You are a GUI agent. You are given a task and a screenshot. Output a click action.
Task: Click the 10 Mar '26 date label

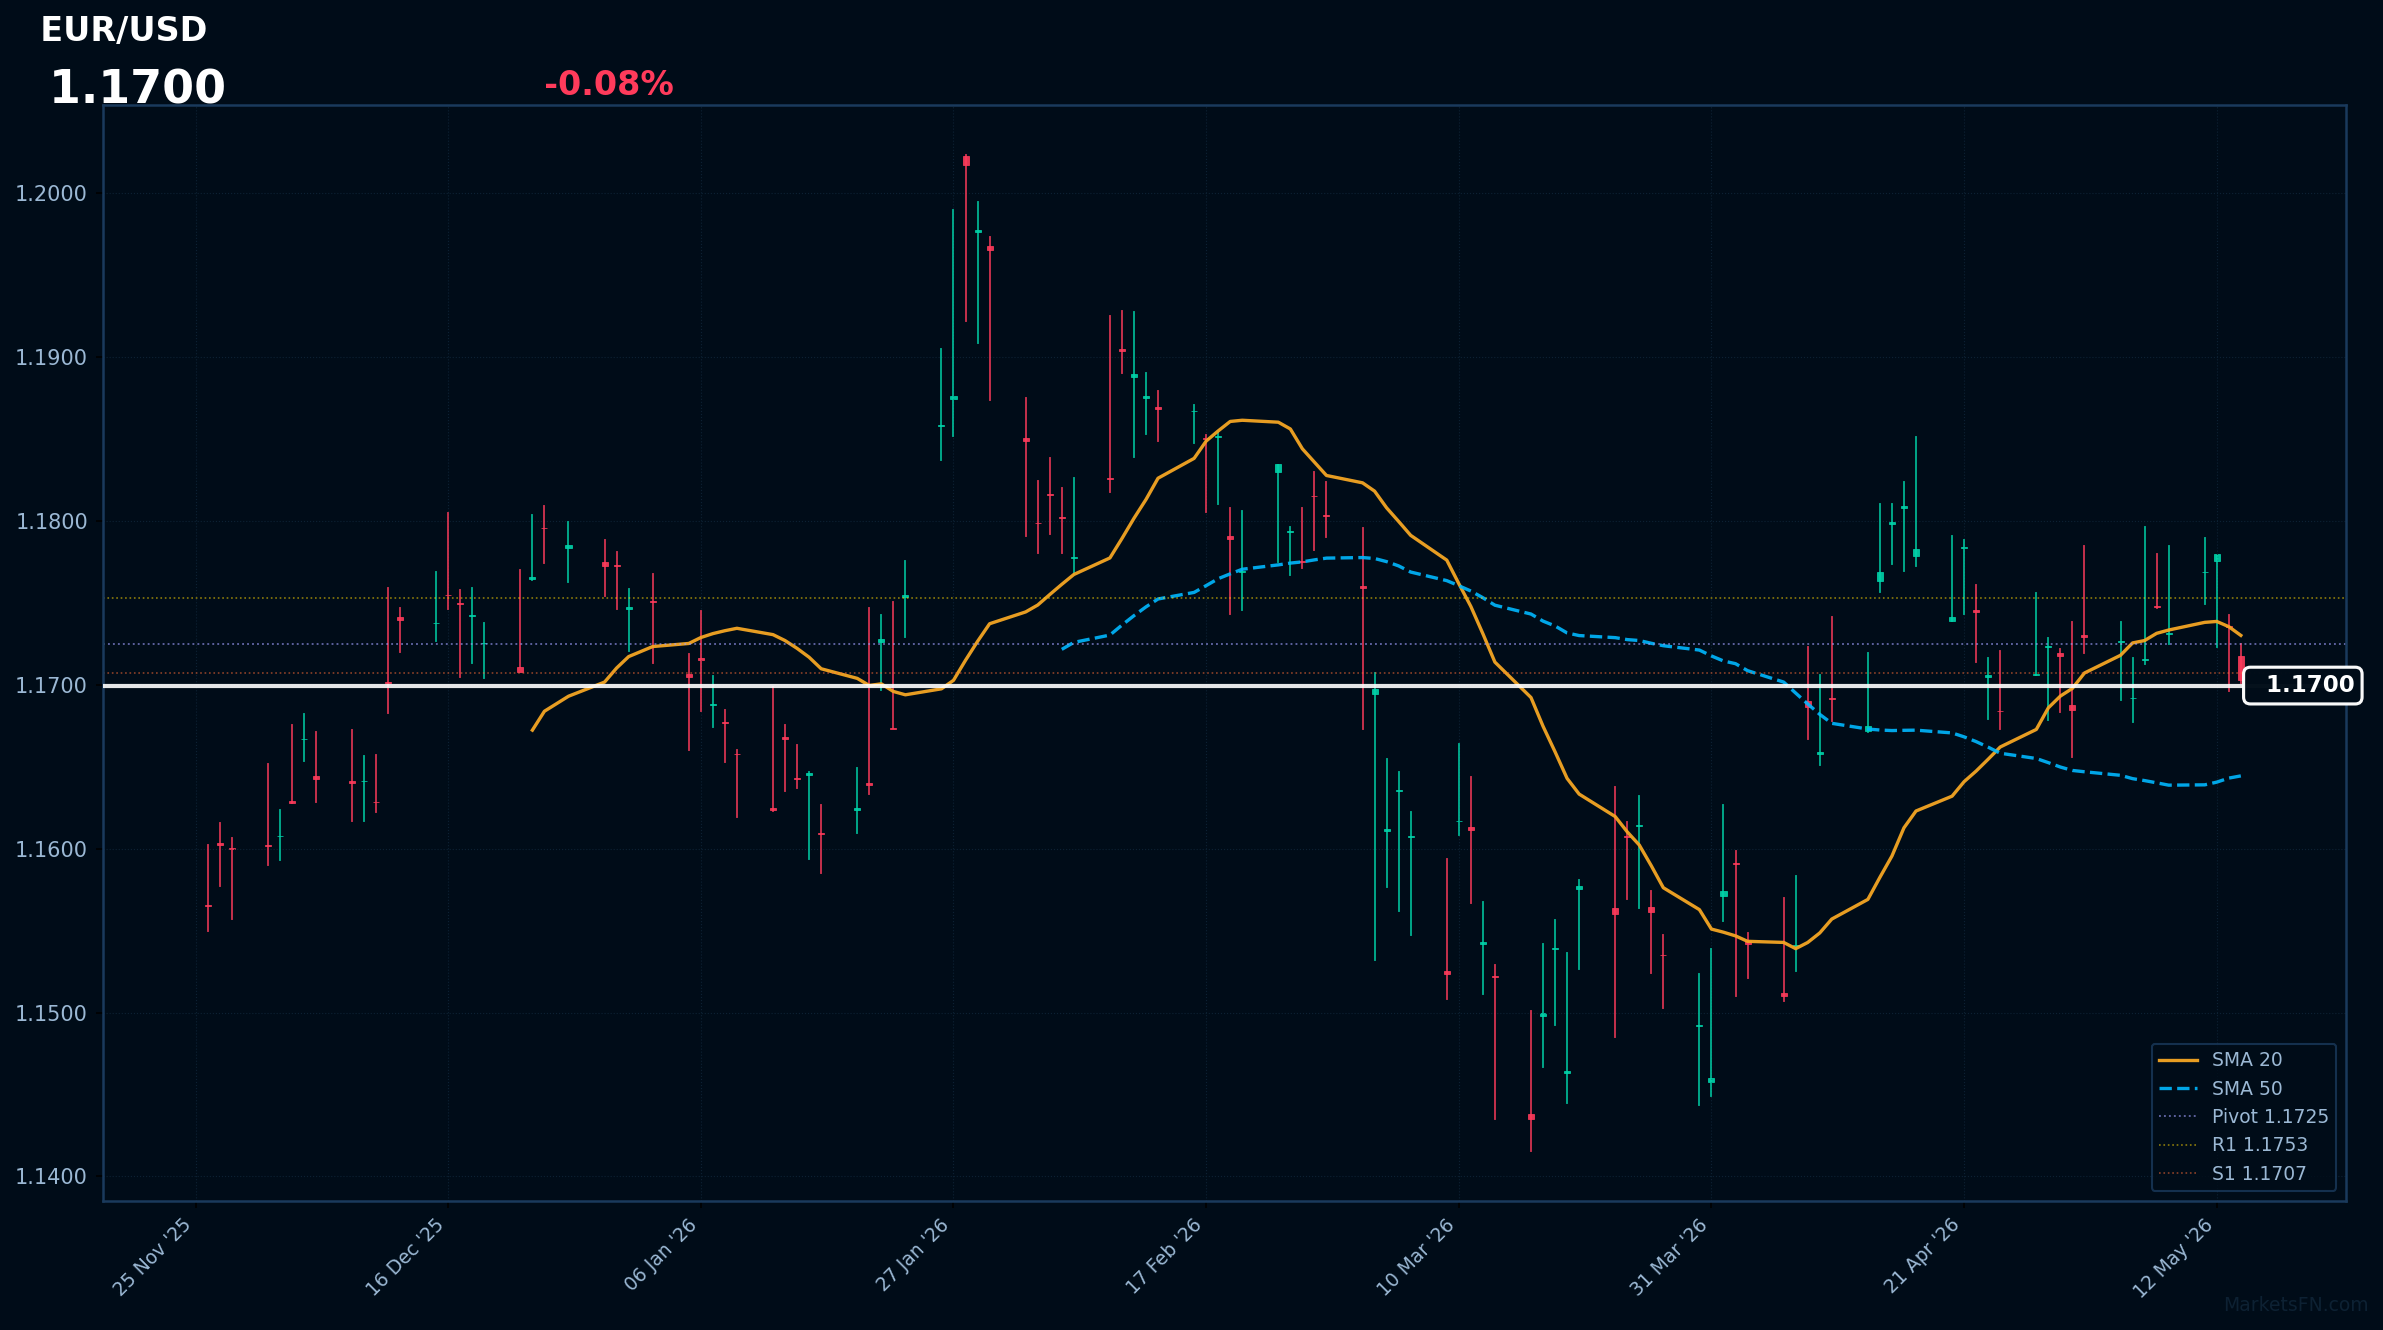(1416, 1257)
